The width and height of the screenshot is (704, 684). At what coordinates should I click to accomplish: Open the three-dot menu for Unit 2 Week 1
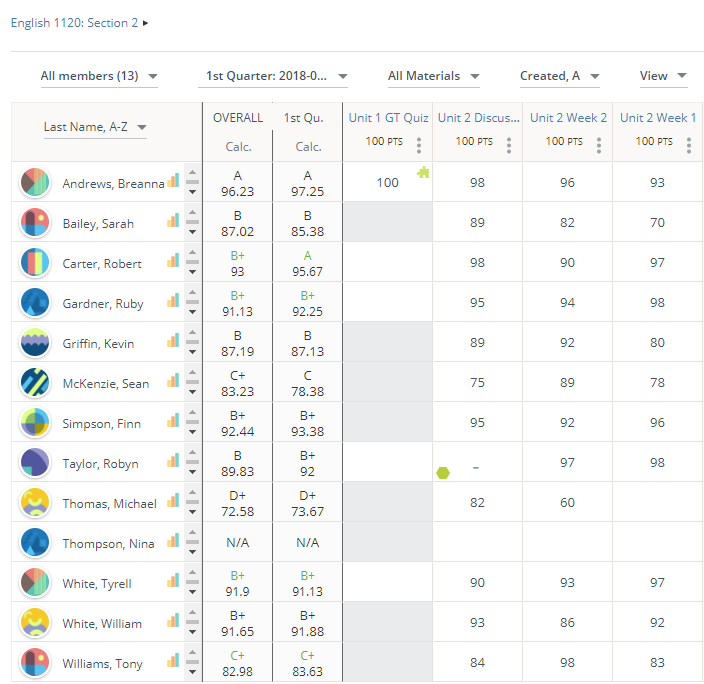[689, 144]
